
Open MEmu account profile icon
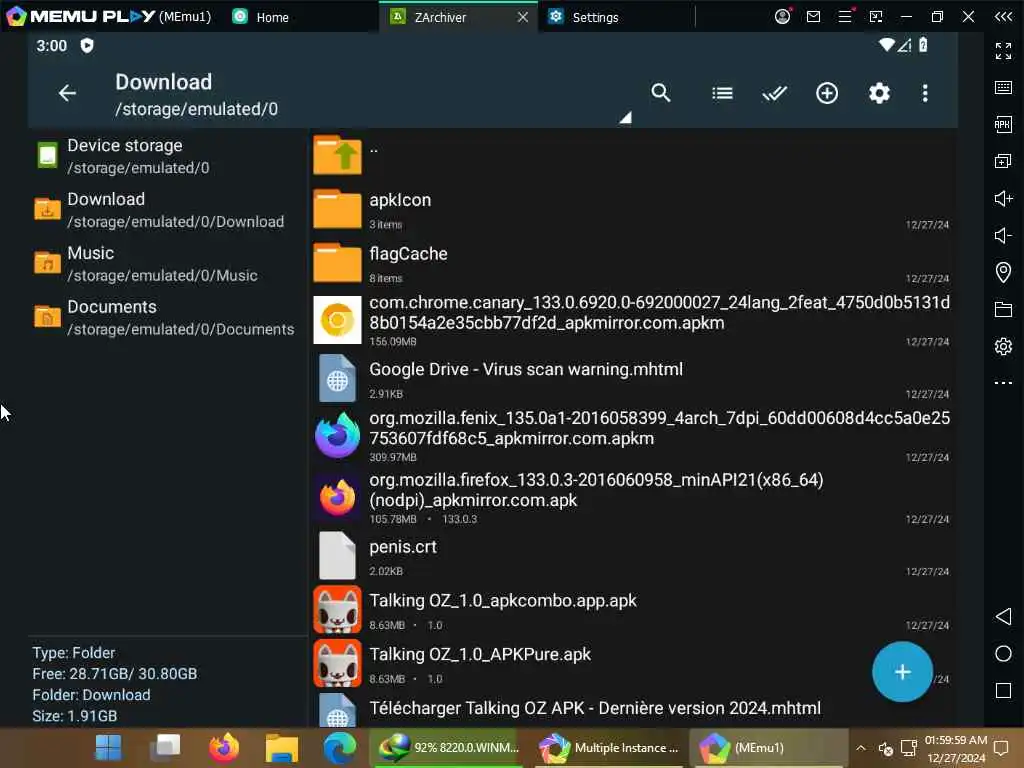click(782, 16)
